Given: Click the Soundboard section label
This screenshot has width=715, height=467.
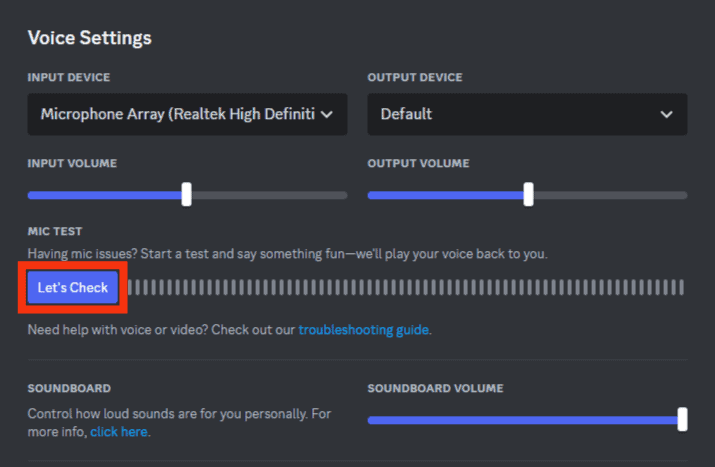Looking at the screenshot, I should click(x=69, y=389).
